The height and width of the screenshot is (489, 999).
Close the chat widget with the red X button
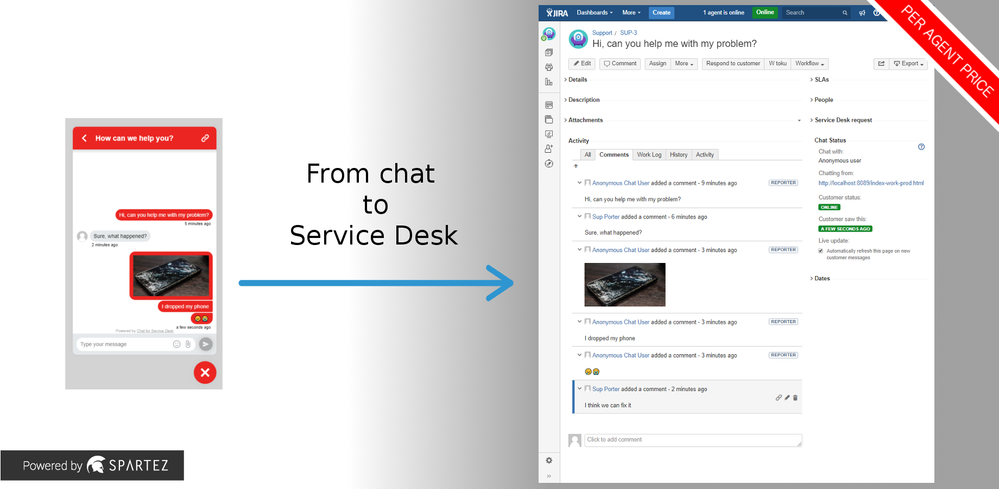pos(205,372)
